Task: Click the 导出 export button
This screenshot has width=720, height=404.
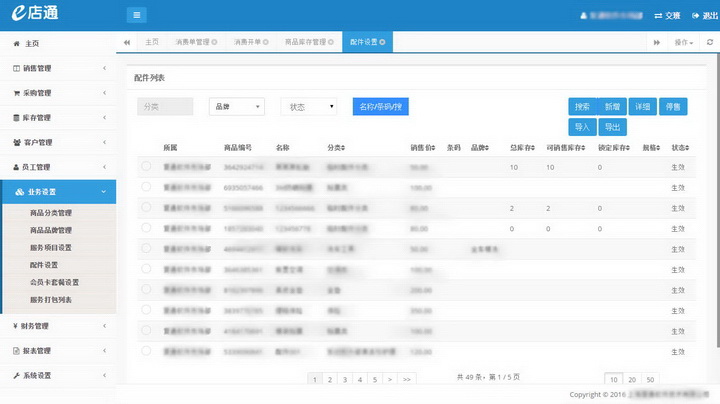Action: [613, 127]
